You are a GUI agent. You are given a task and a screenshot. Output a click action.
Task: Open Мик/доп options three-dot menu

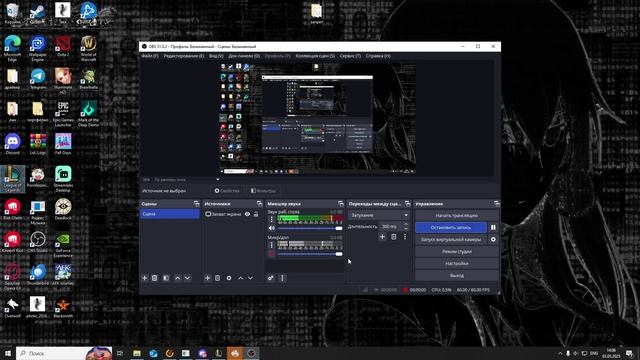coord(271,245)
